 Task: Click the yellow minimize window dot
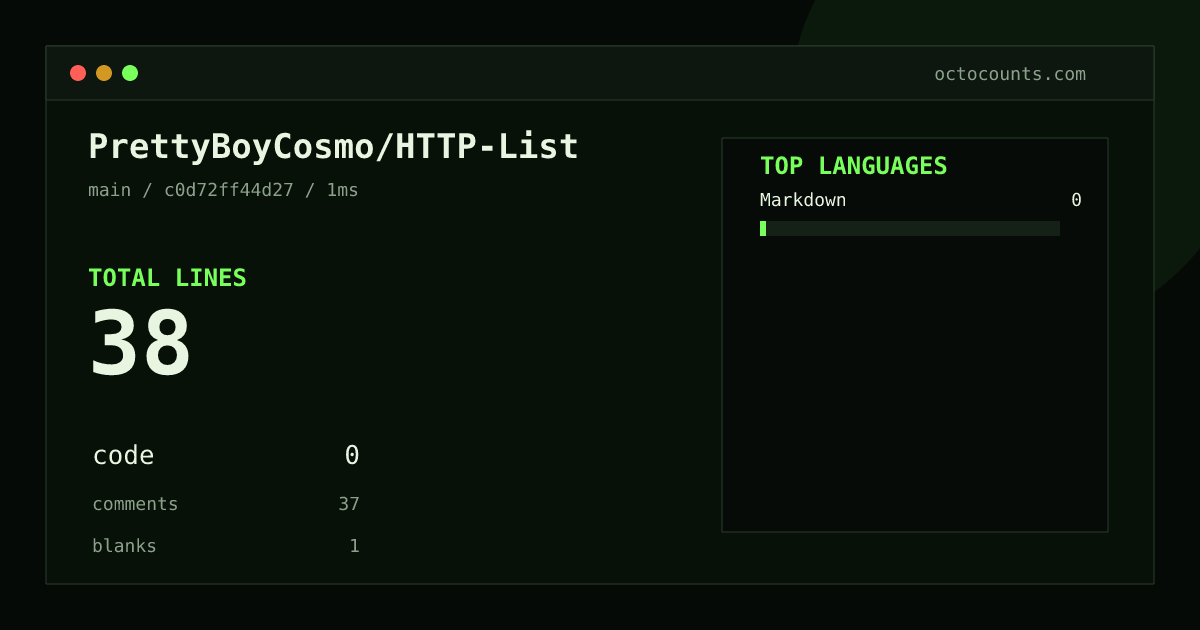(104, 73)
